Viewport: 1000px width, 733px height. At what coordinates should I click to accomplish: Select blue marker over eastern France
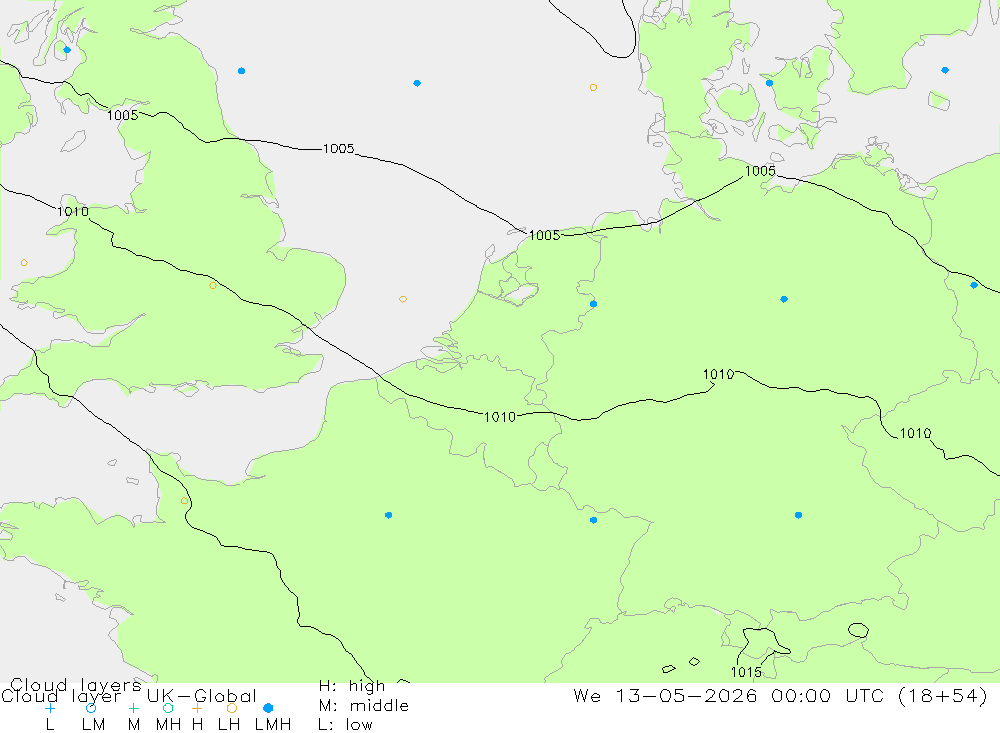593,520
